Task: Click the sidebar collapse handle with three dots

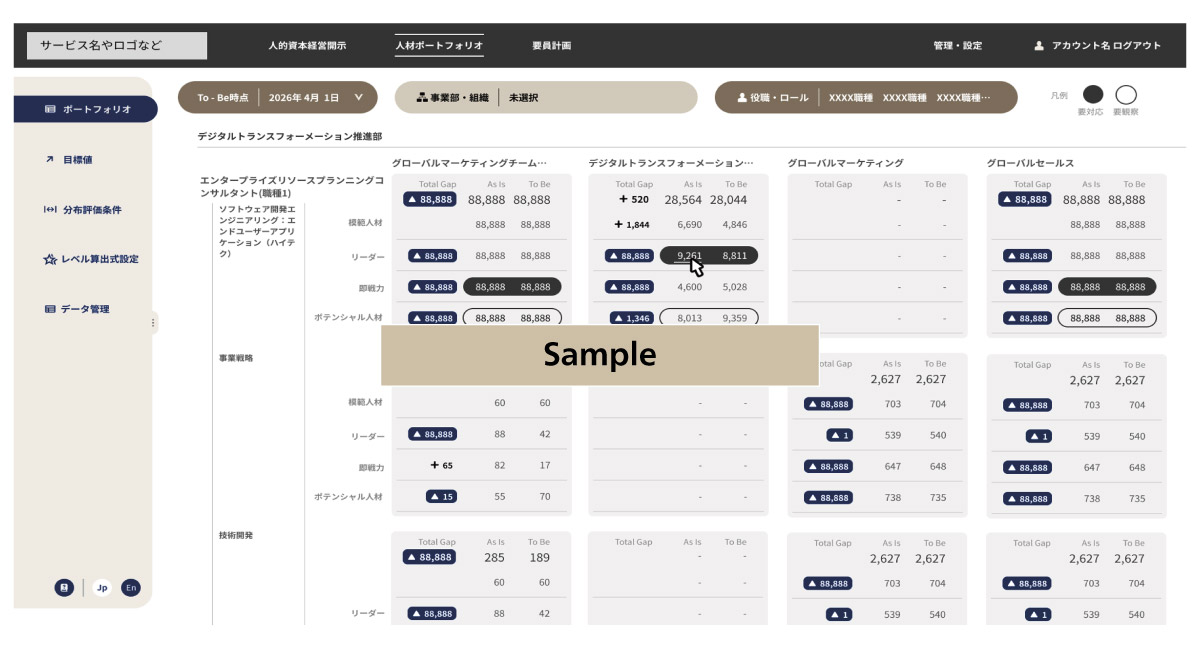Action: [153, 322]
